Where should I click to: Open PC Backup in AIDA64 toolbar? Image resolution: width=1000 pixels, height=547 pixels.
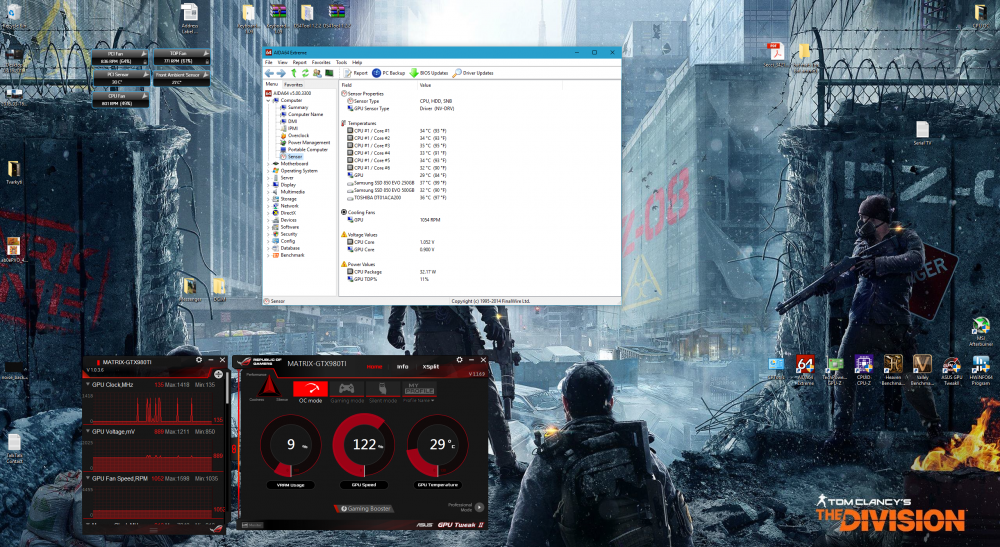pos(388,73)
